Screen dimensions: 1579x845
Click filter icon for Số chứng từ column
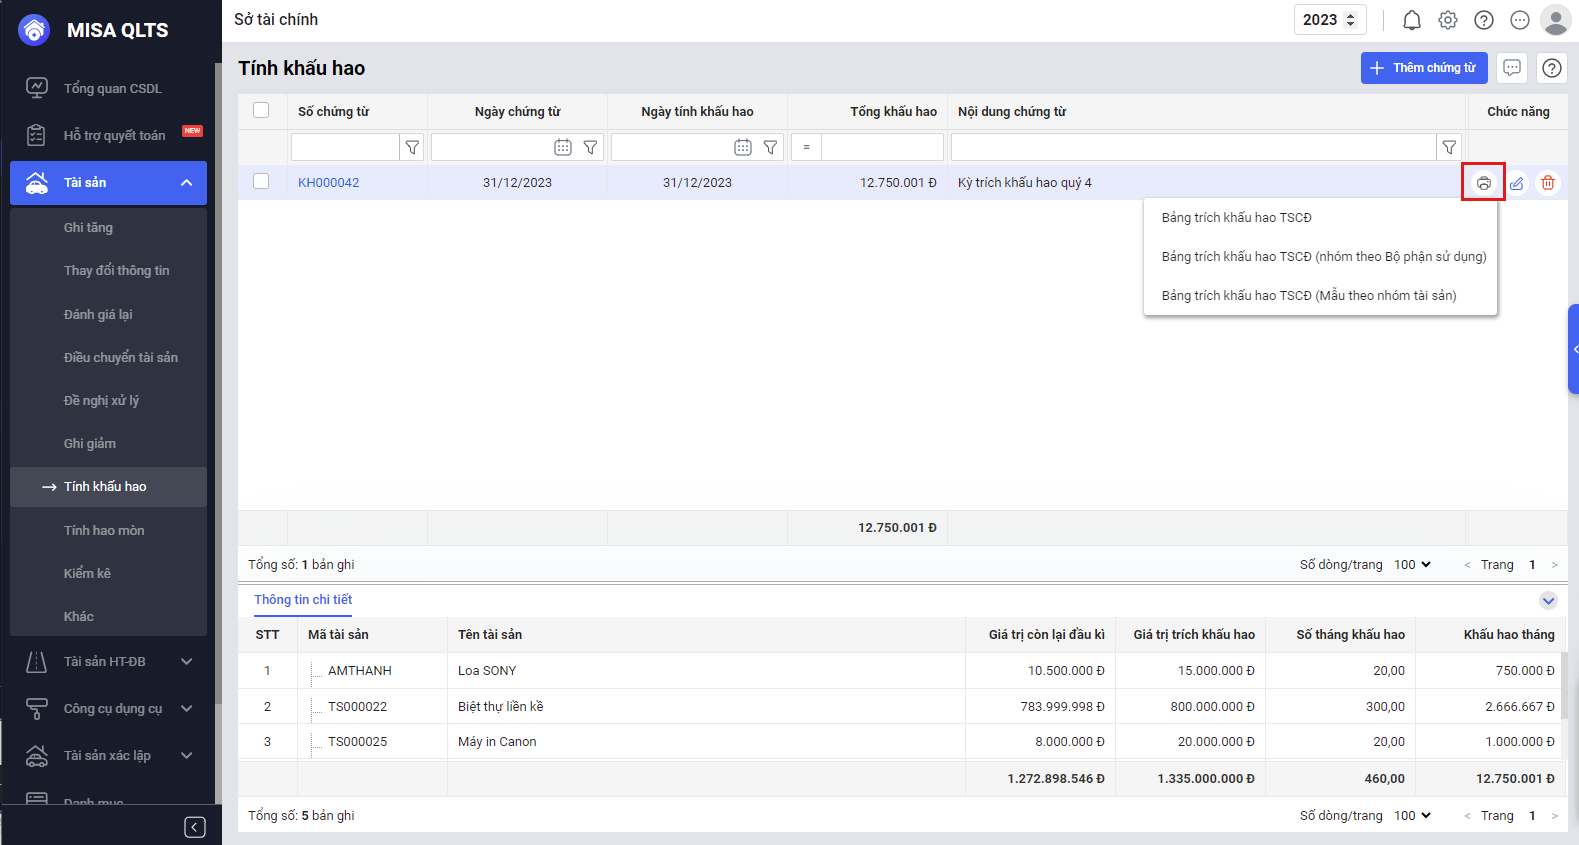tap(412, 147)
